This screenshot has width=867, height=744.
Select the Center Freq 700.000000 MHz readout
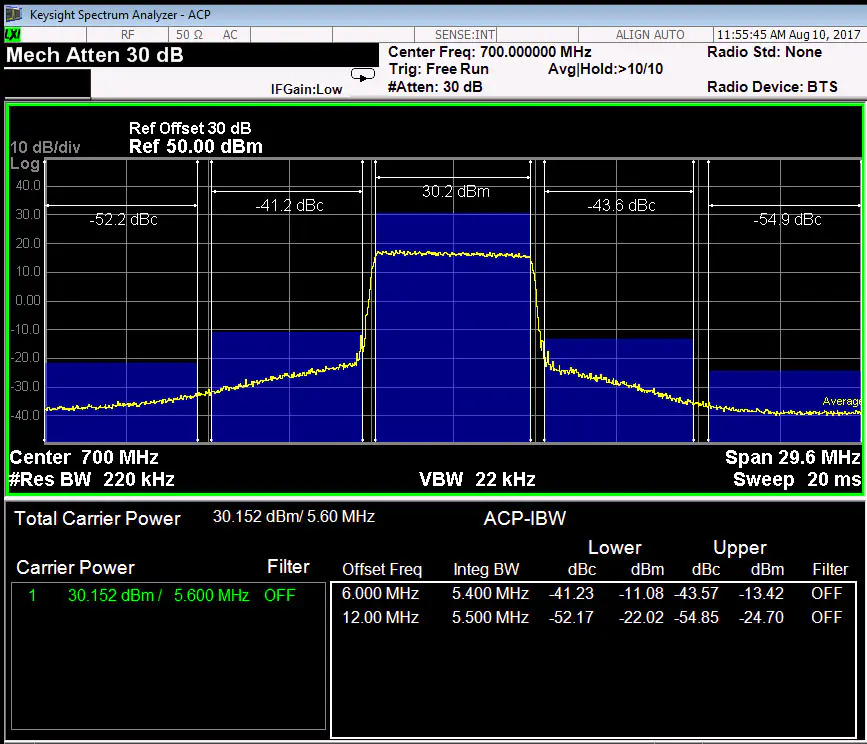click(489, 52)
